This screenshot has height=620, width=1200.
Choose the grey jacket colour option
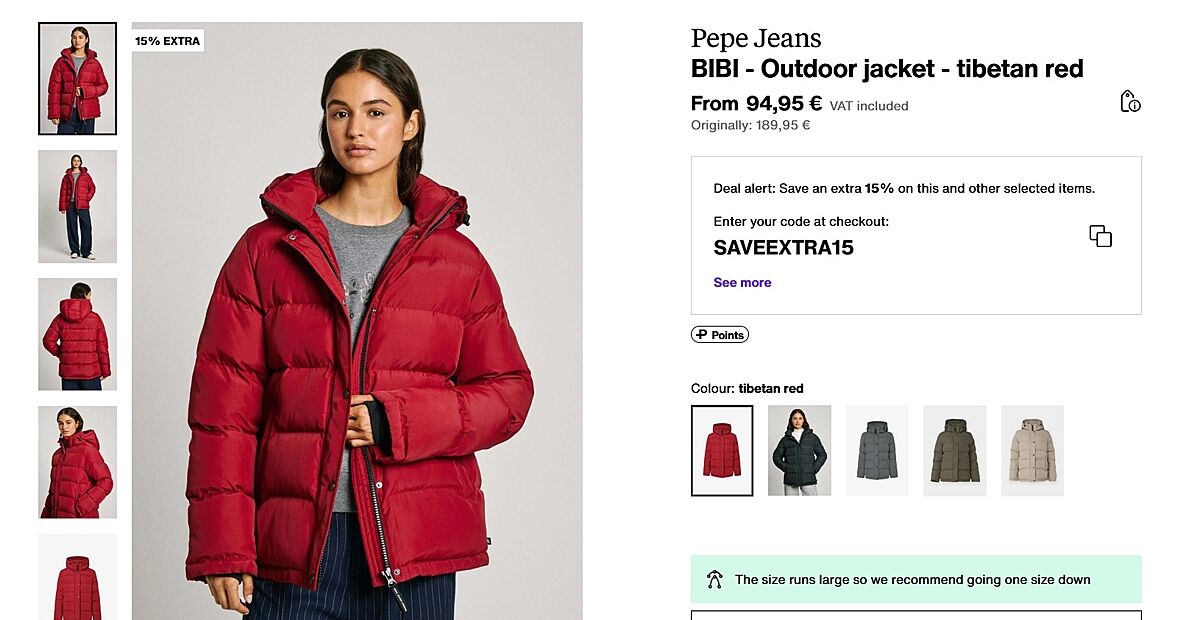tap(877, 450)
